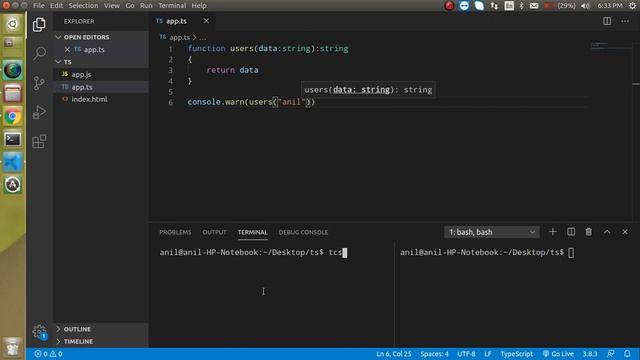Click Go Live in the status bar
The image size is (640, 360).
558,354
